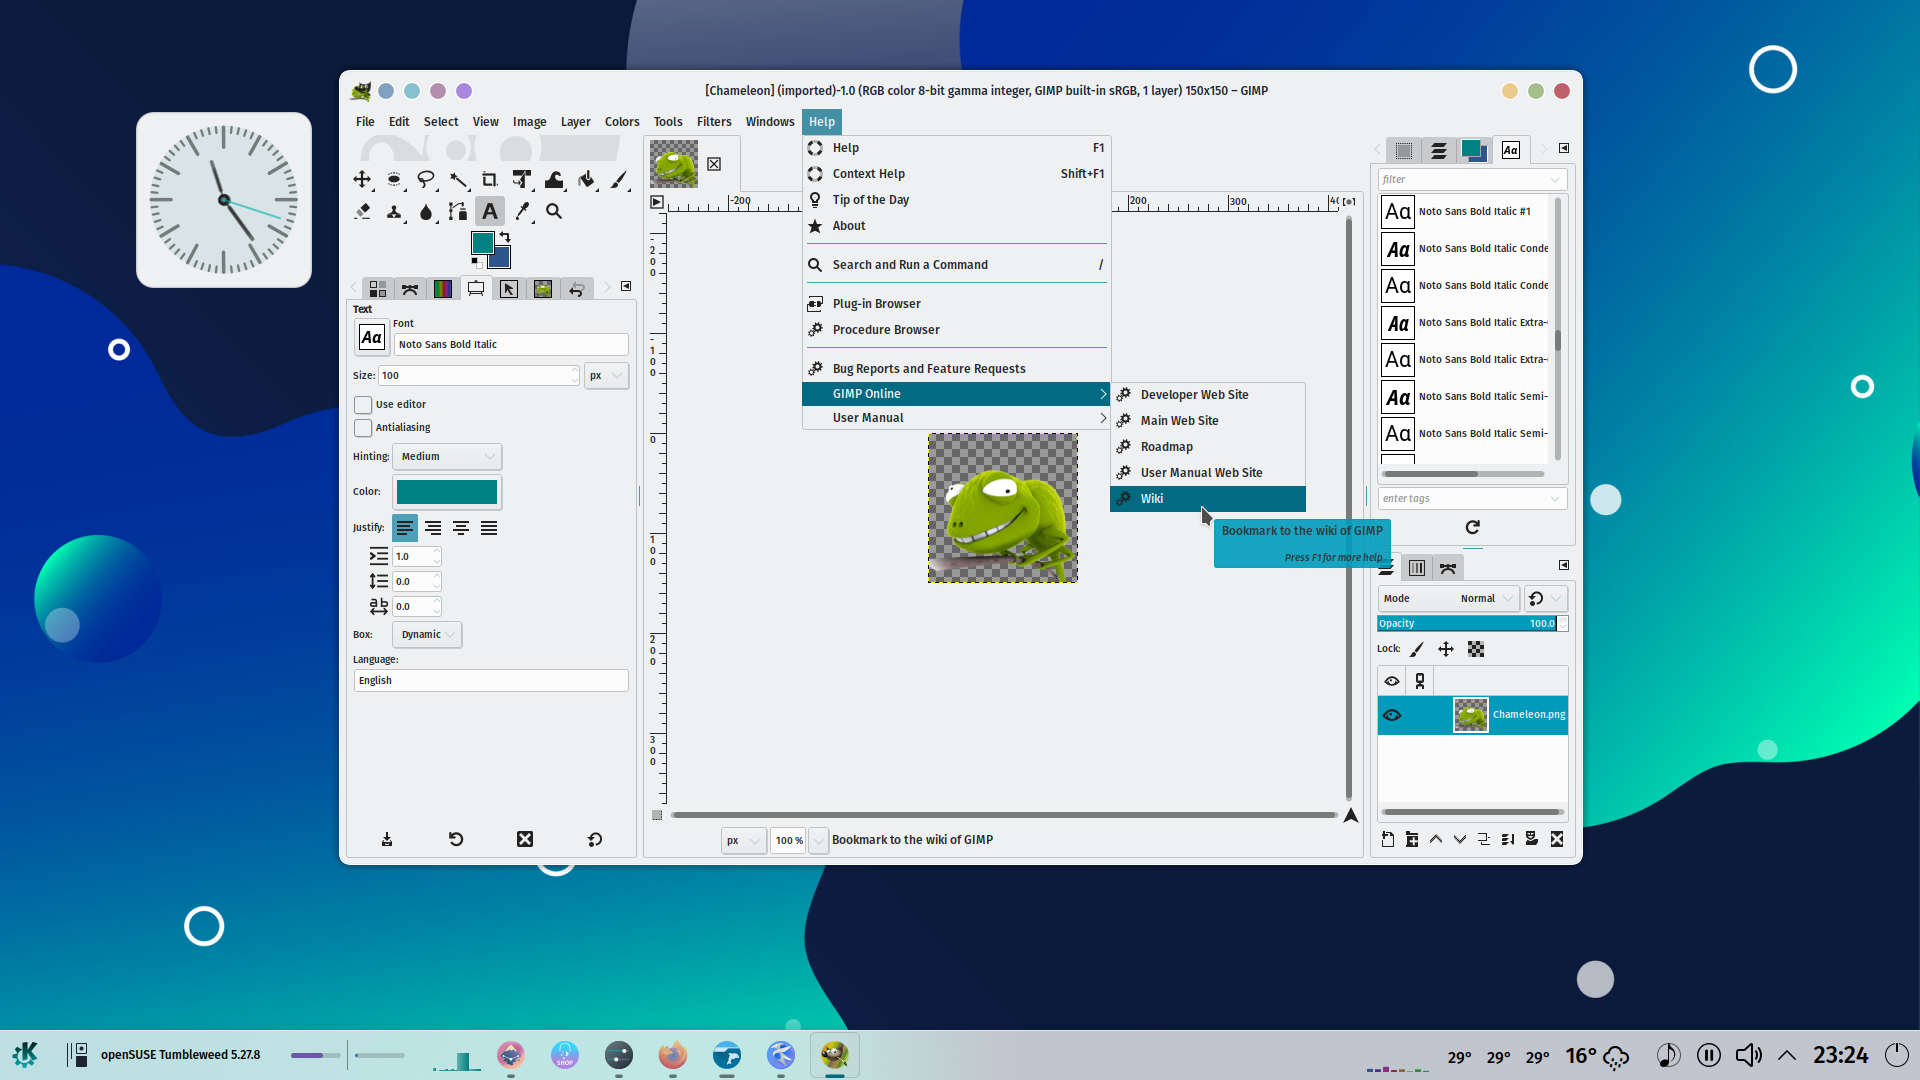Delete the layer icon

1557,839
